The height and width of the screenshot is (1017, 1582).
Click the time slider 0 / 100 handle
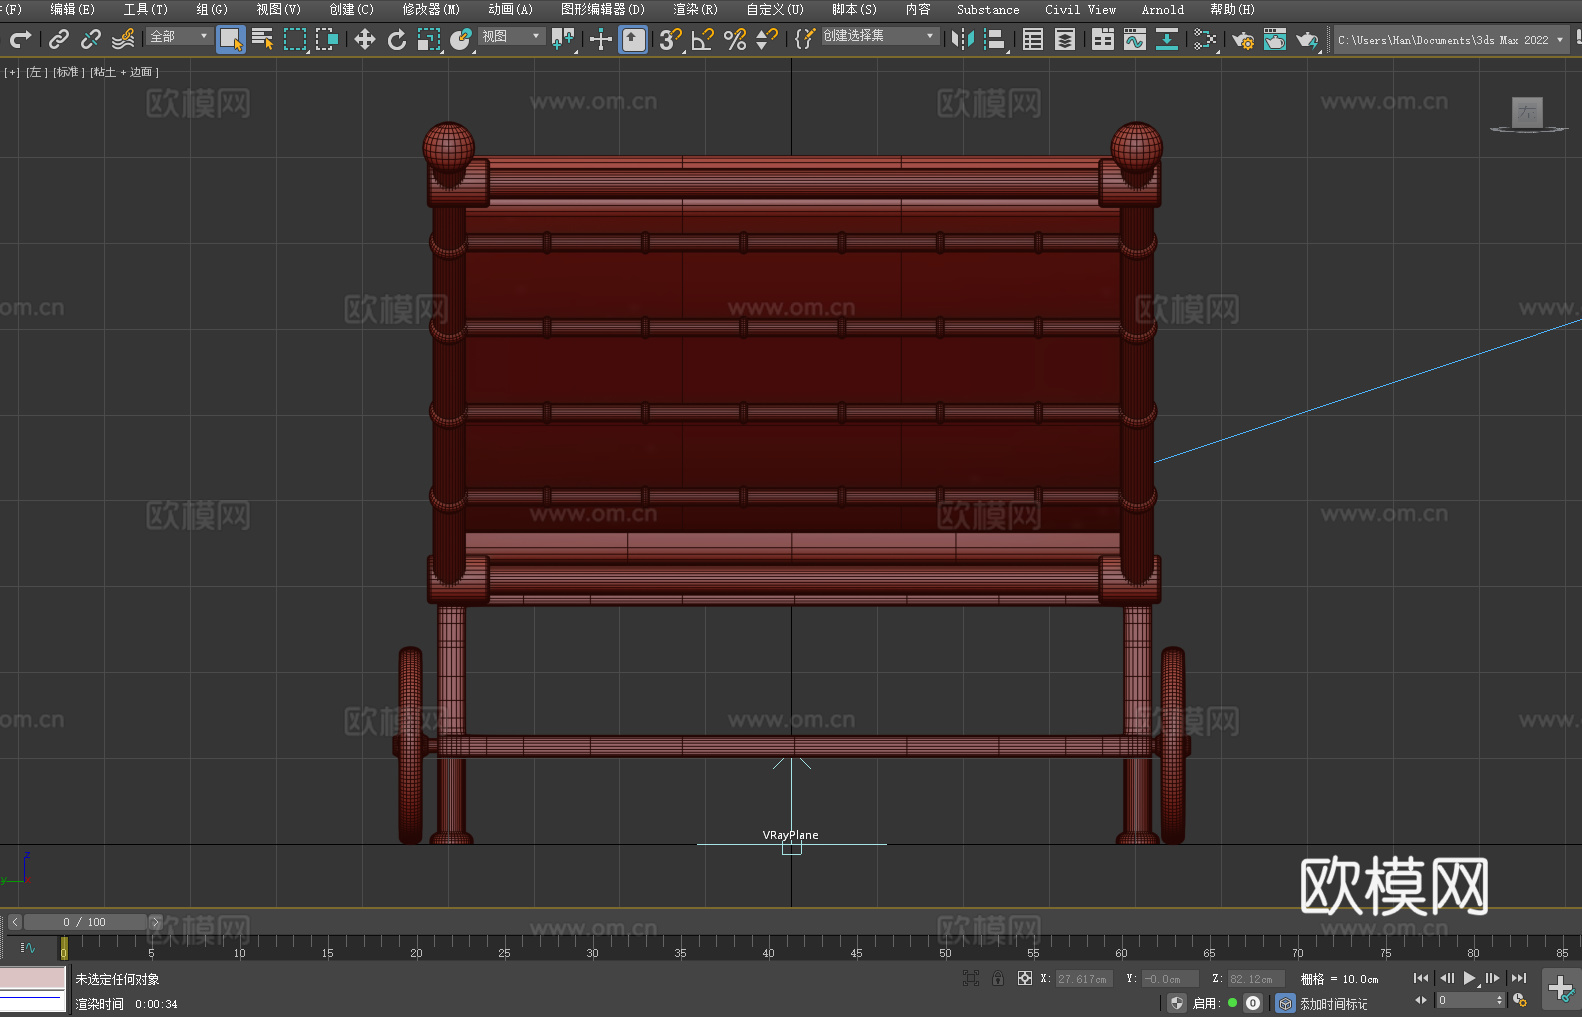pos(85,922)
